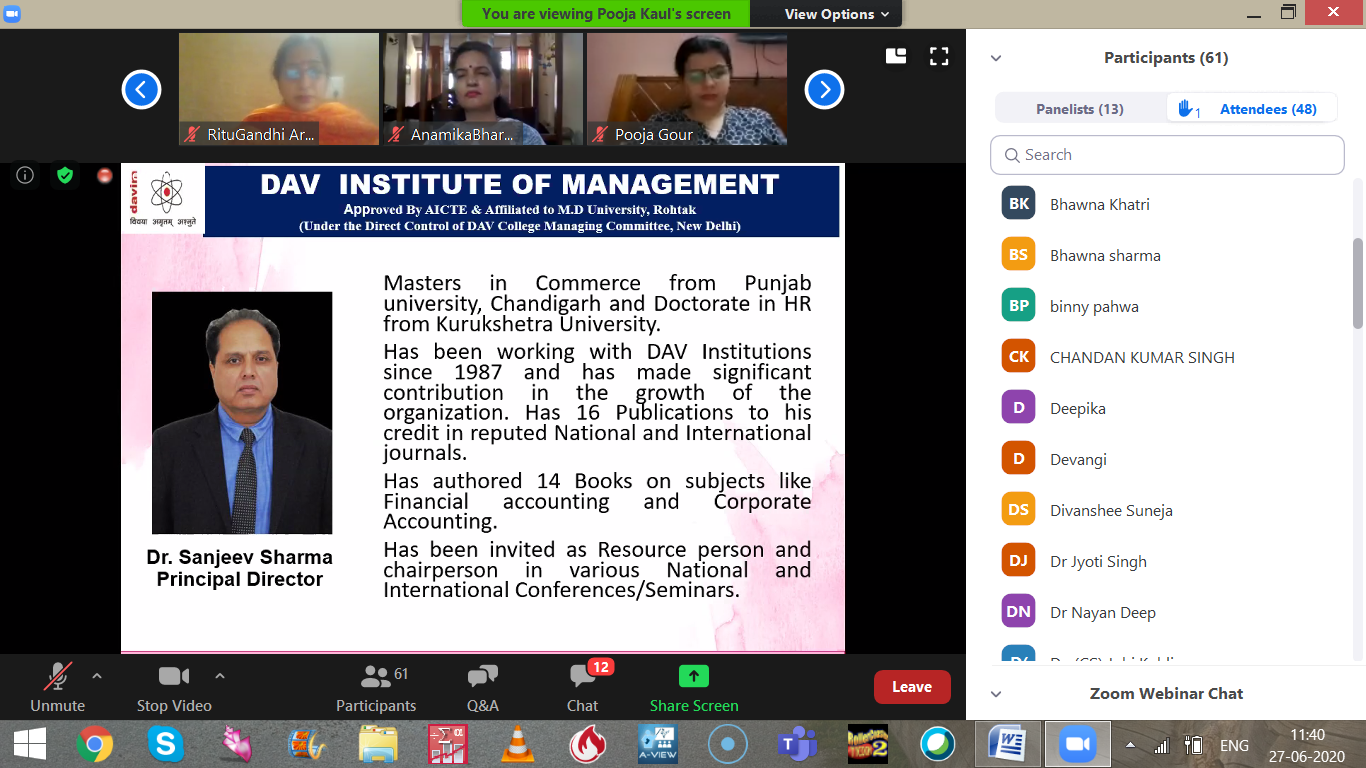Click the green encryption shield icon
Viewport: 1366px width, 768px height.
click(x=65, y=176)
